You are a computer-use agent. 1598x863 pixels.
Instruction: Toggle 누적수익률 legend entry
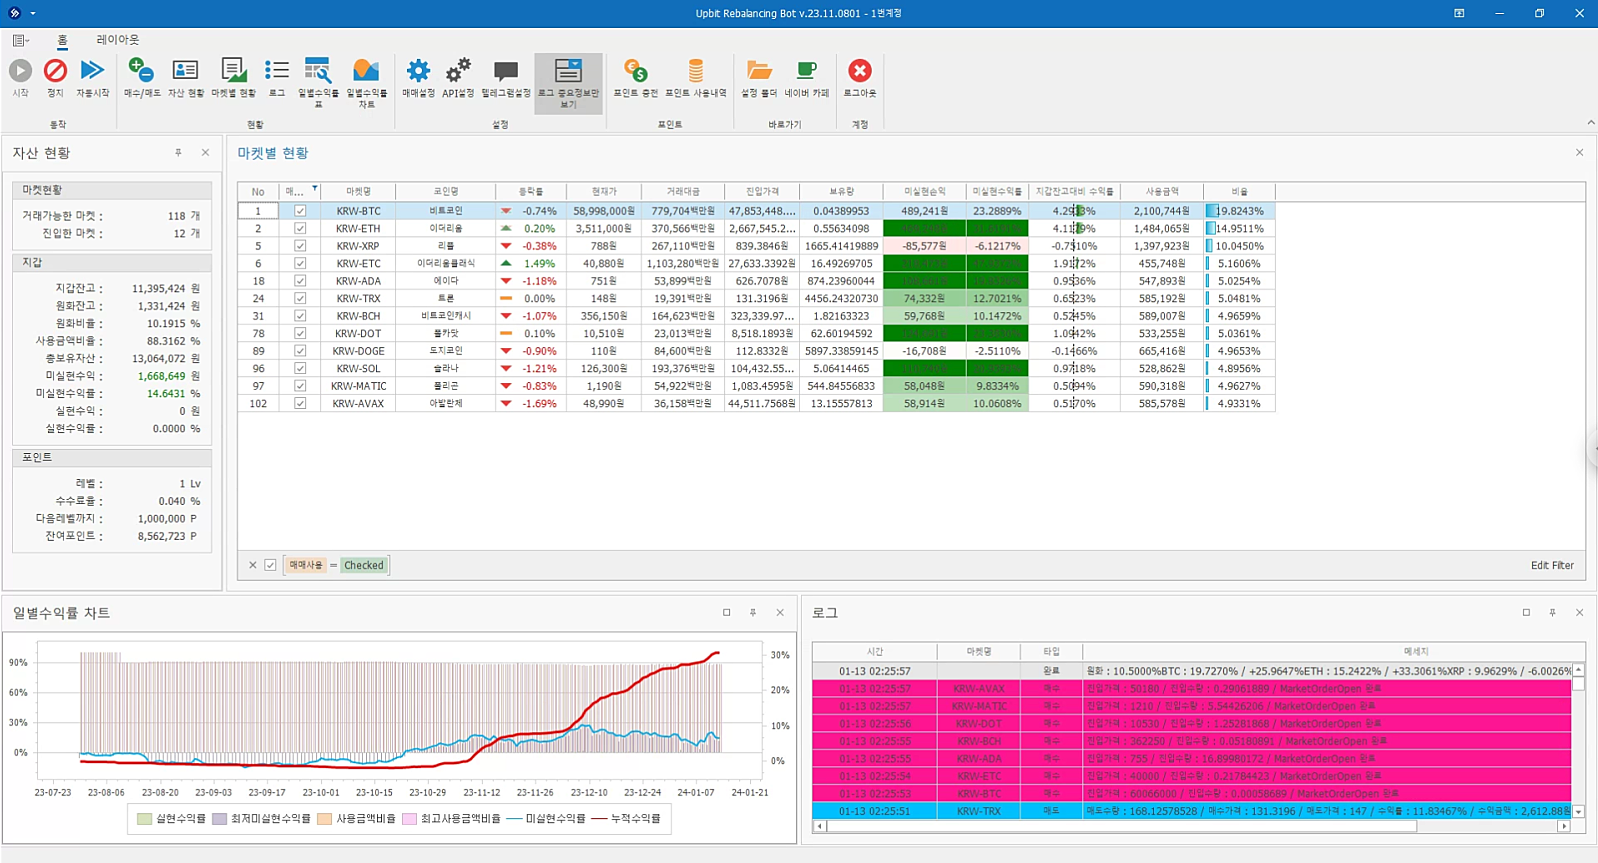click(x=626, y=819)
